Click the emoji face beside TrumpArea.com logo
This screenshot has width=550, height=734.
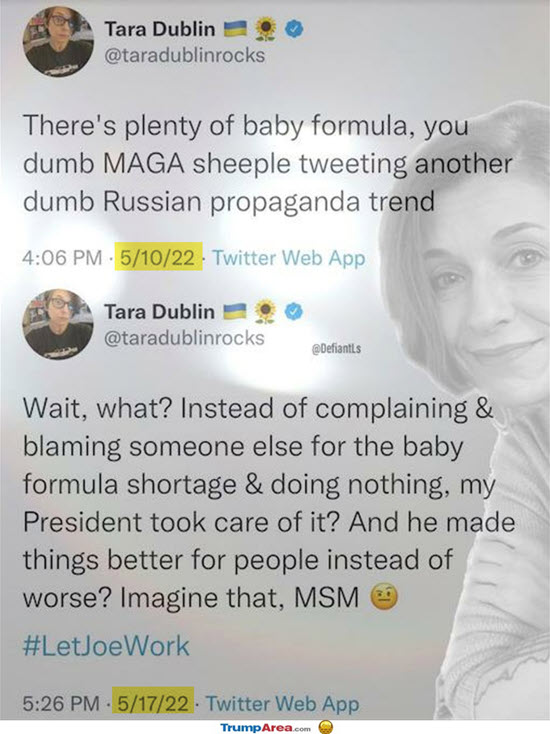tap(326, 727)
